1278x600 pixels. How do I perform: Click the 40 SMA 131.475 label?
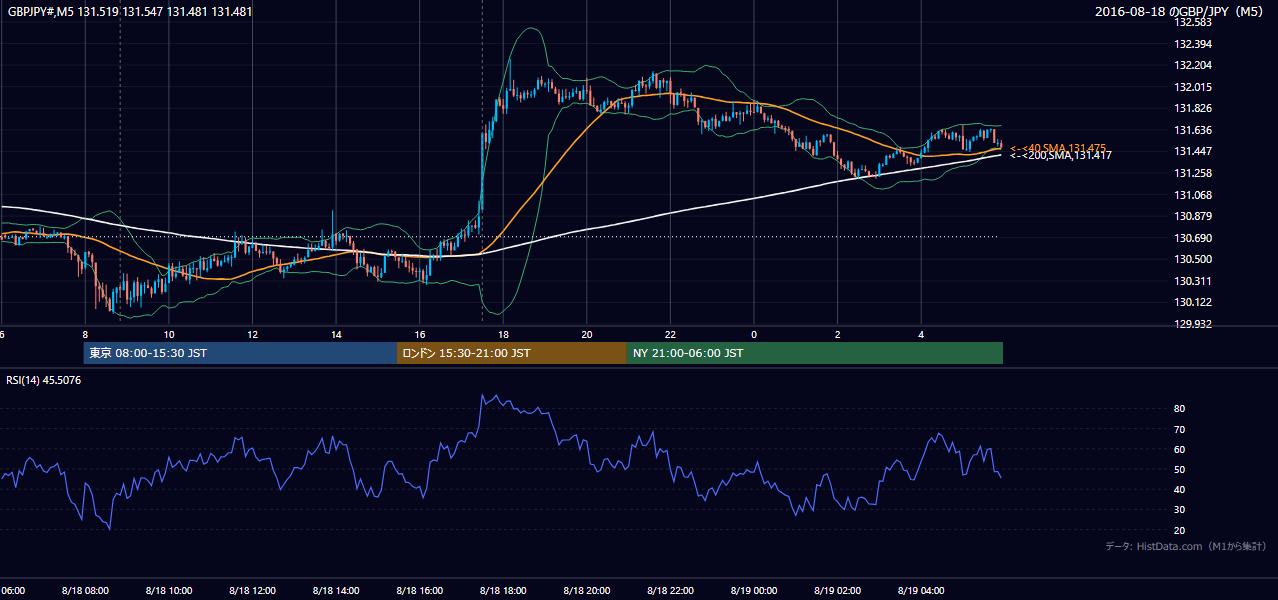1058,147
